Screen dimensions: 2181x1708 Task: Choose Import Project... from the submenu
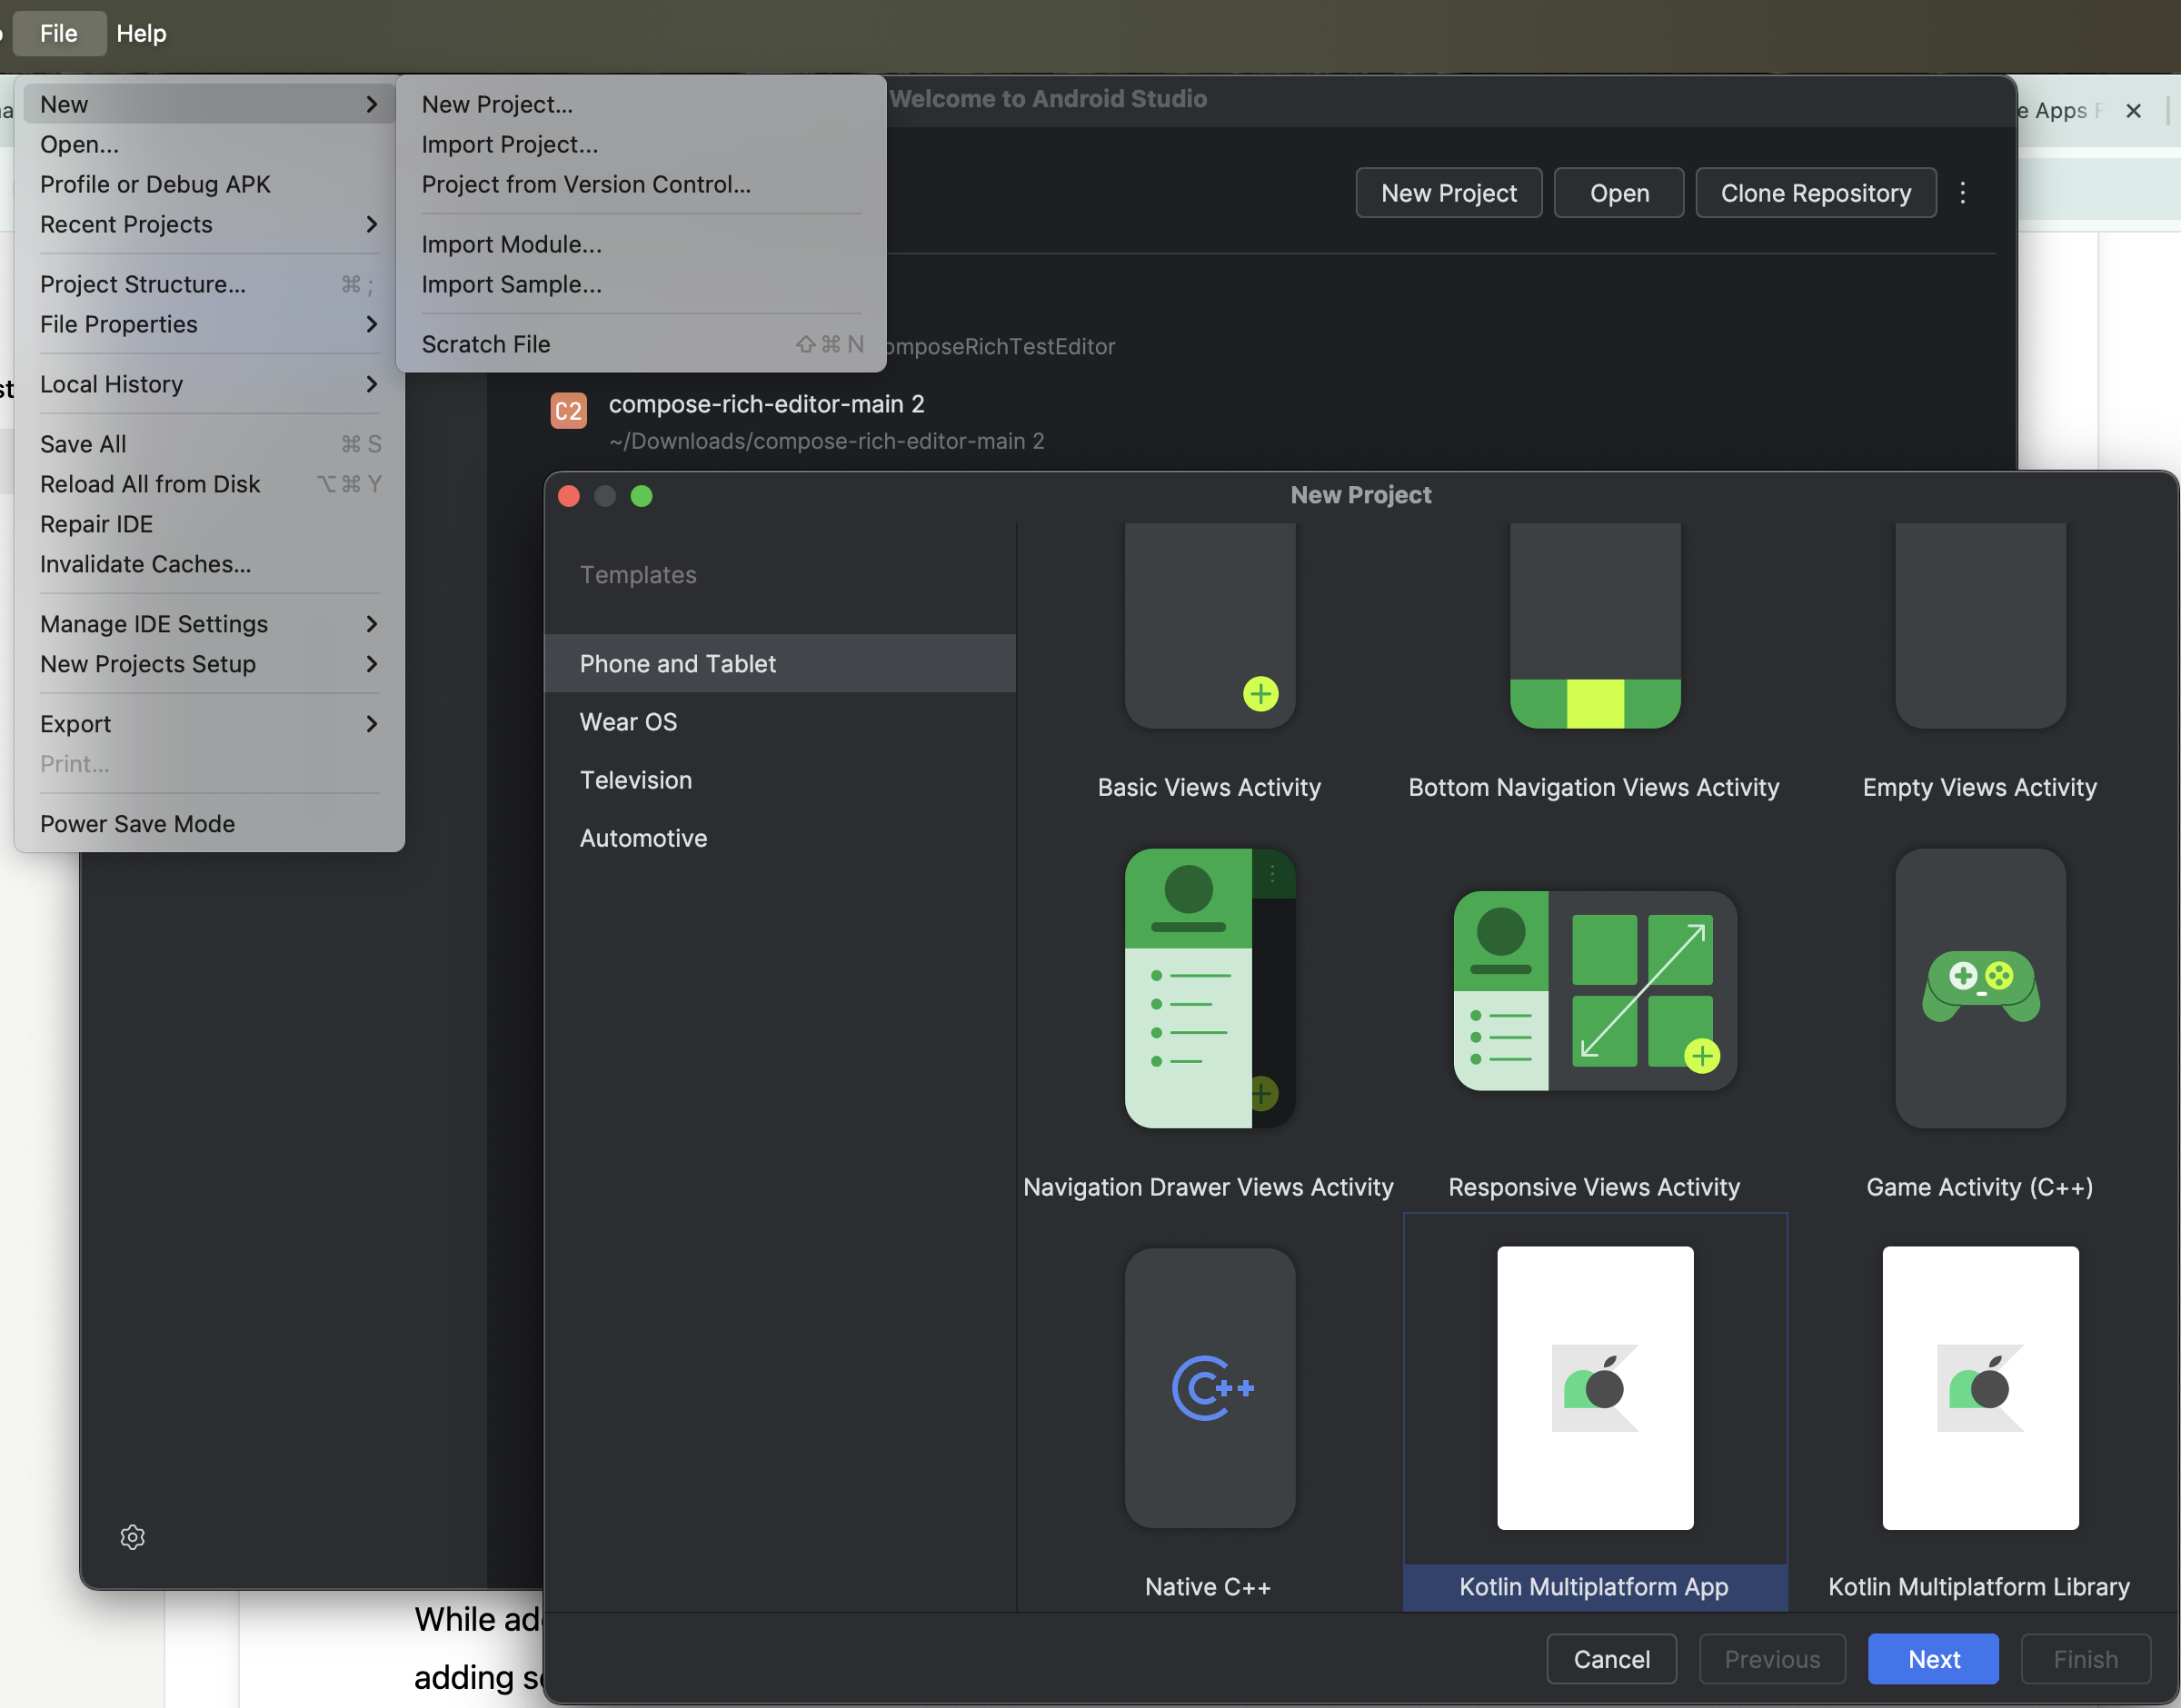[x=641, y=144]
